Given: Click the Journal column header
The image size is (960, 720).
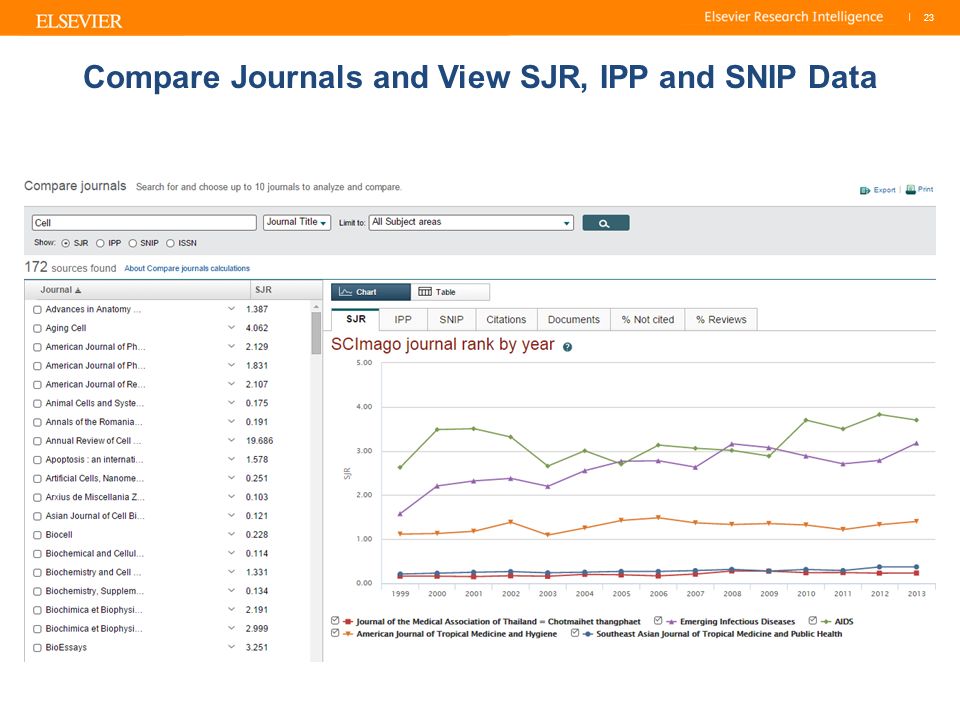Looking at the screenshot, I should (137, 290).
